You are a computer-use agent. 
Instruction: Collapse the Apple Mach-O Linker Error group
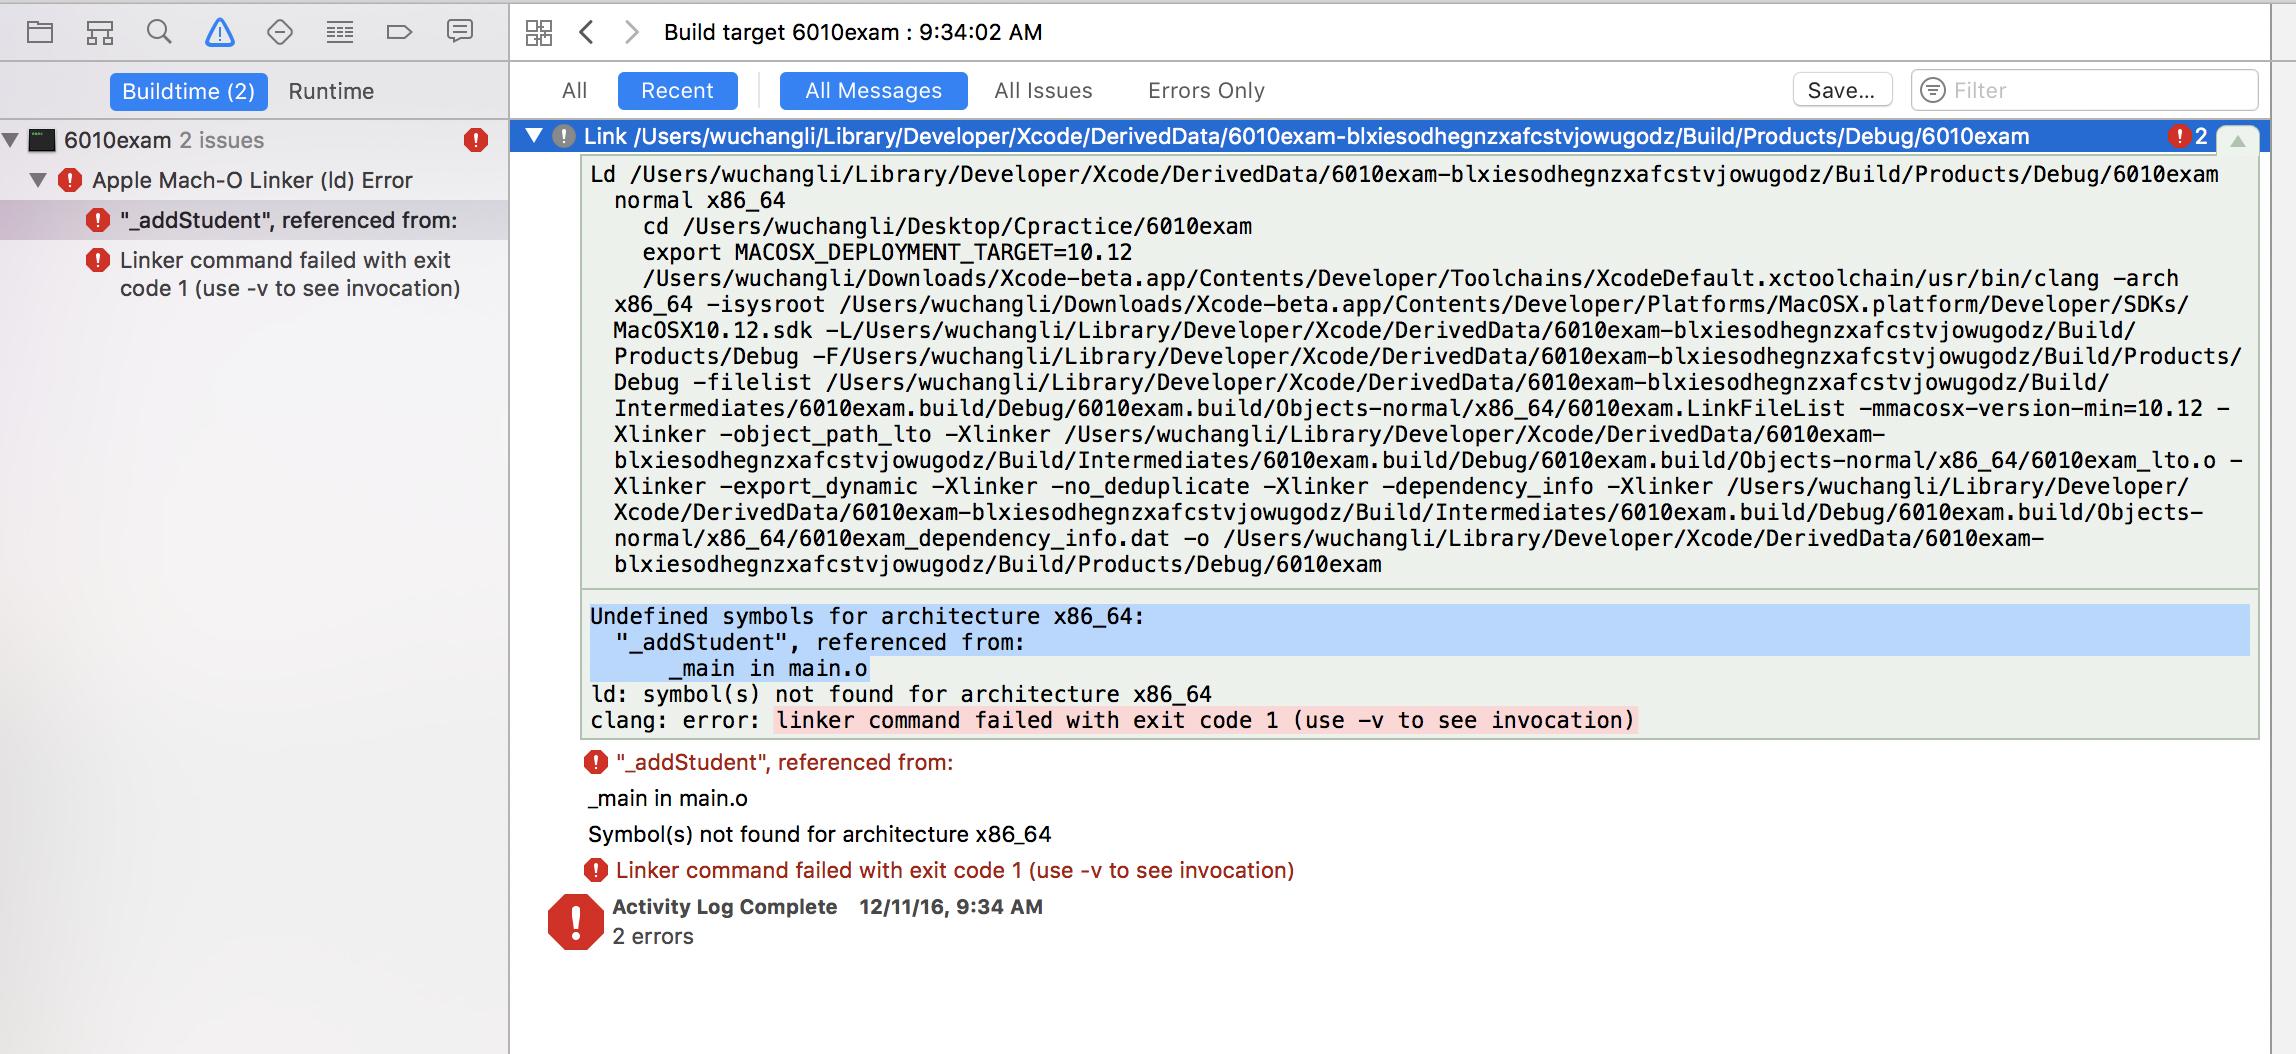(39, 180)
